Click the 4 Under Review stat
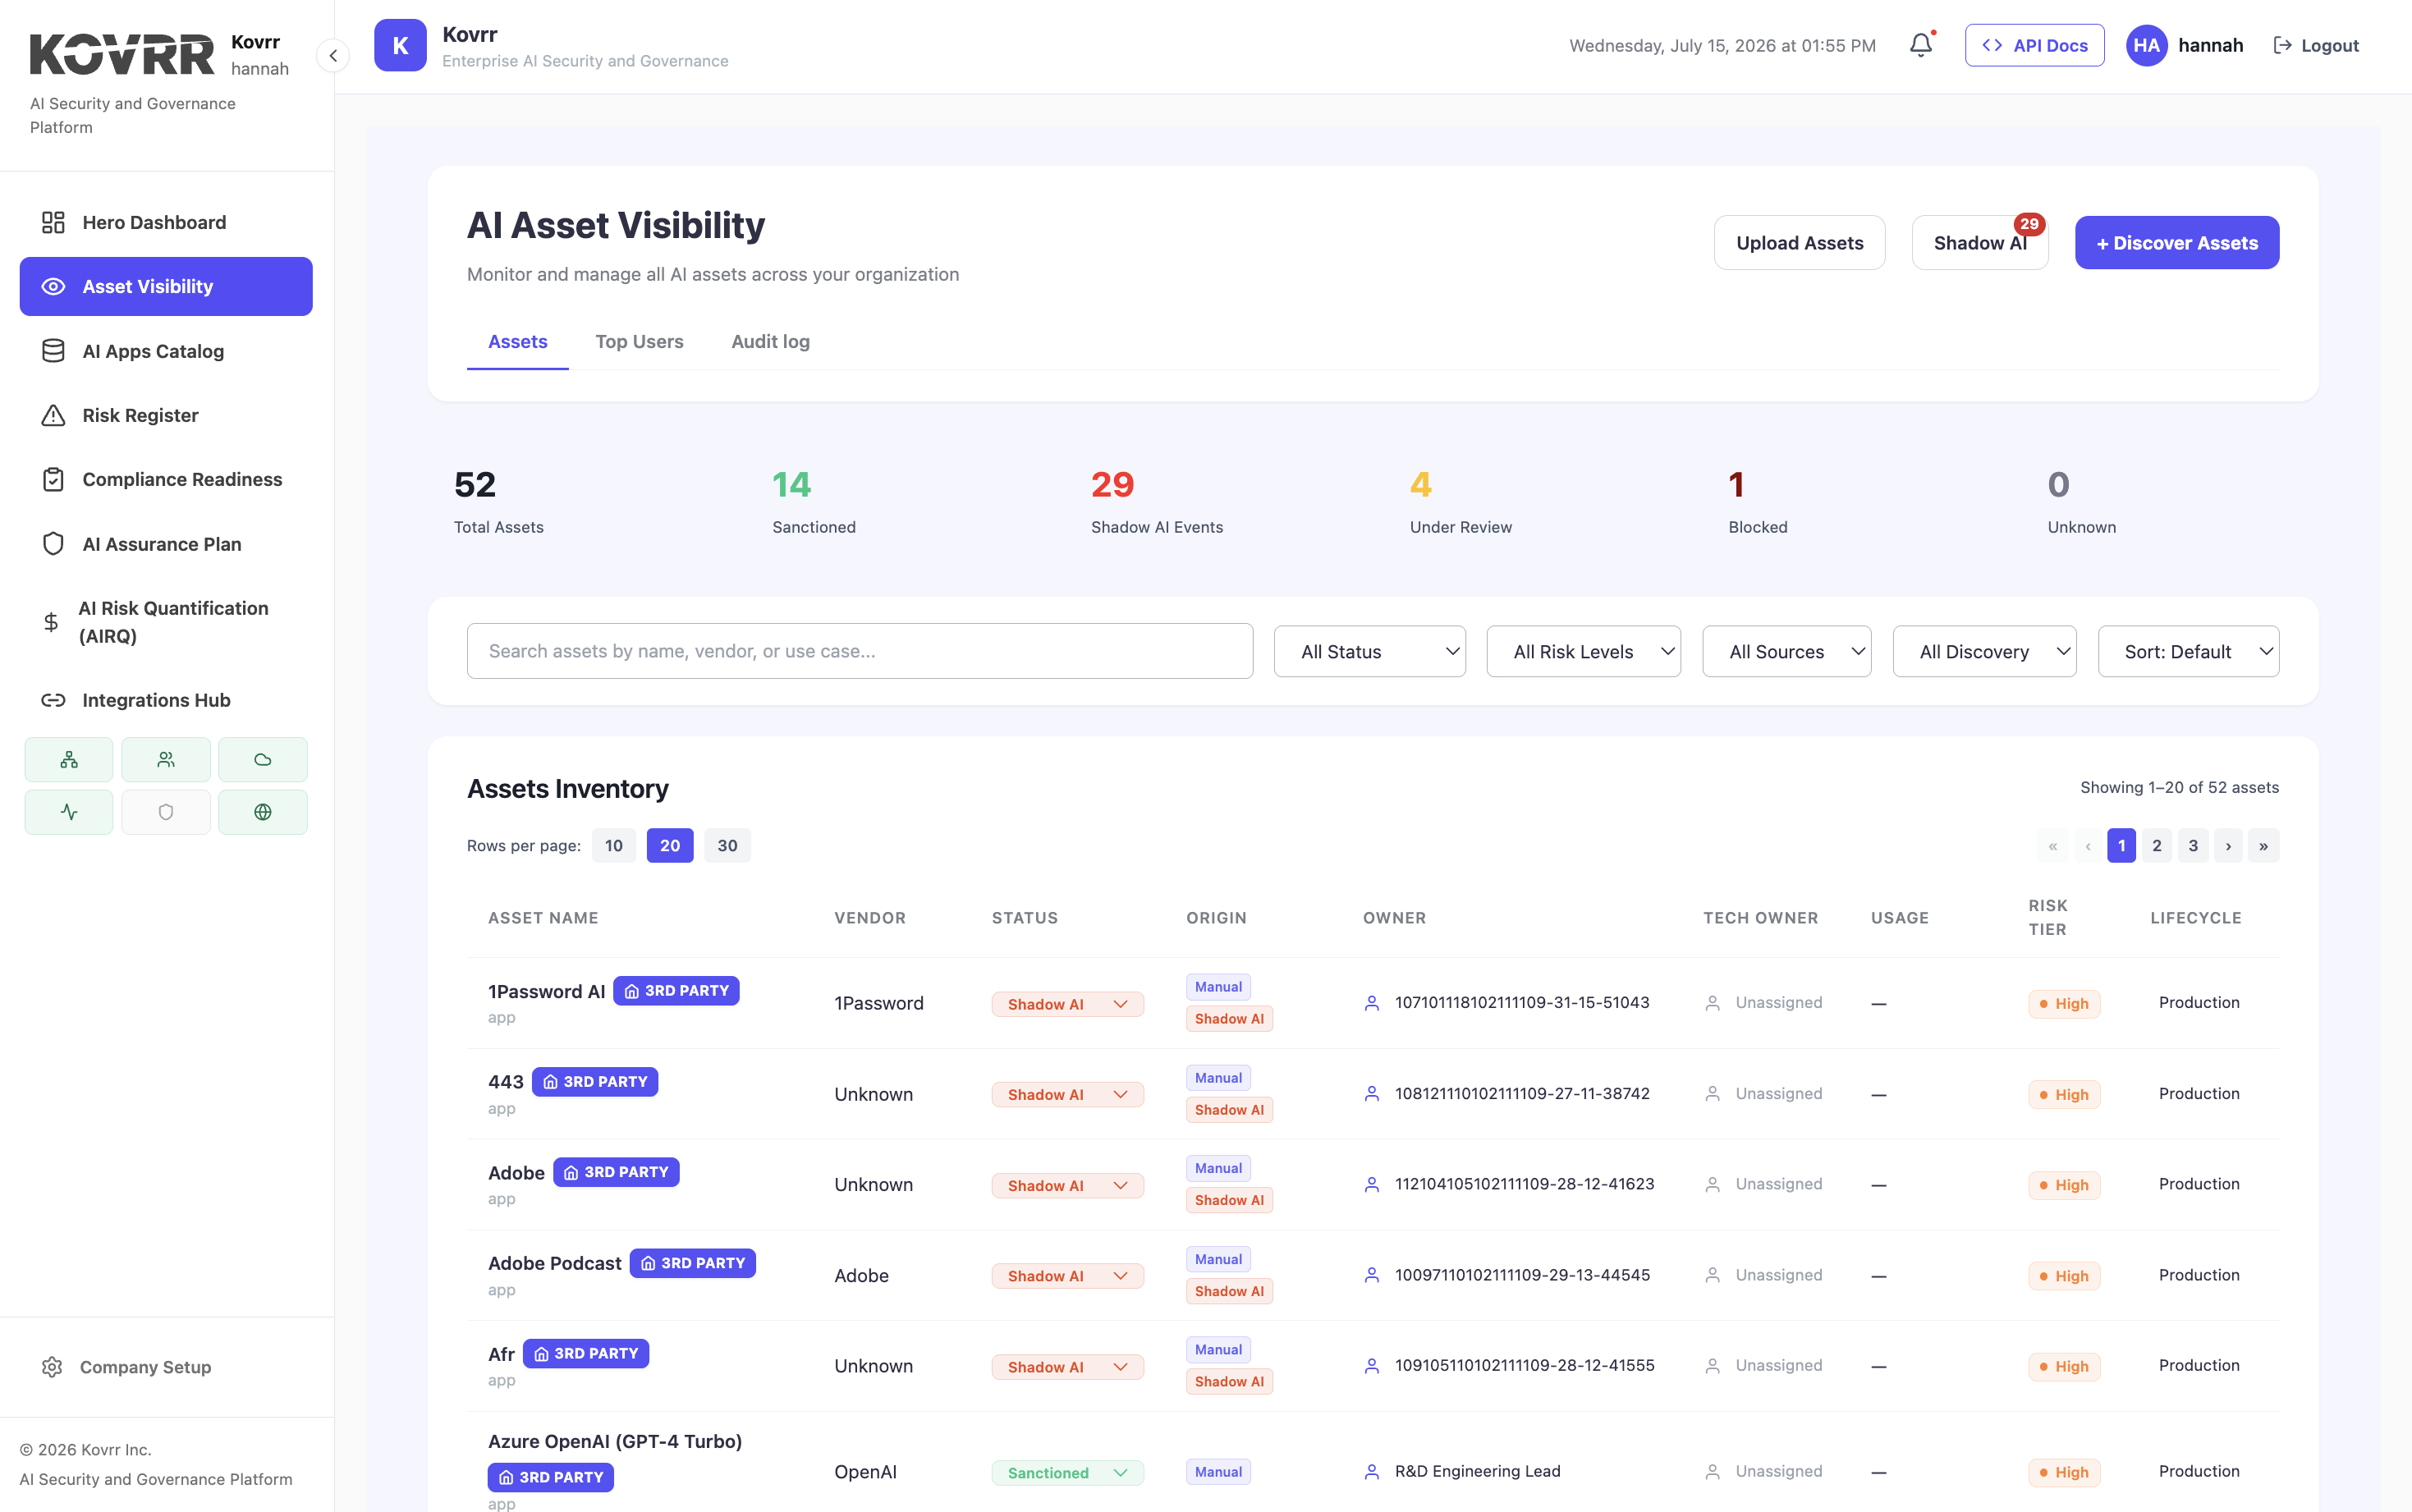The image size is (2412, 1512). pos(1461,502)
